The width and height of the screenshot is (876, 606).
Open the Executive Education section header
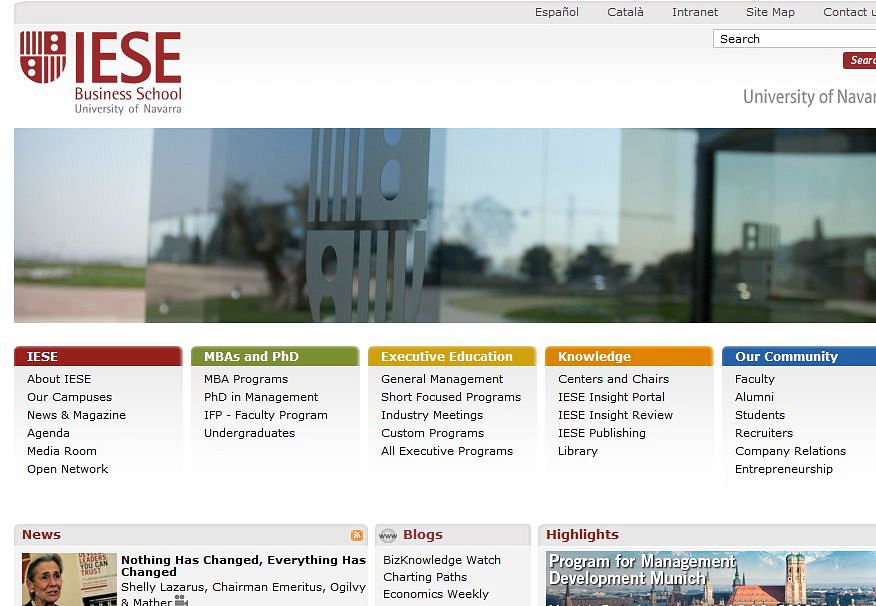pyautogui.click(x=452, y=356)
